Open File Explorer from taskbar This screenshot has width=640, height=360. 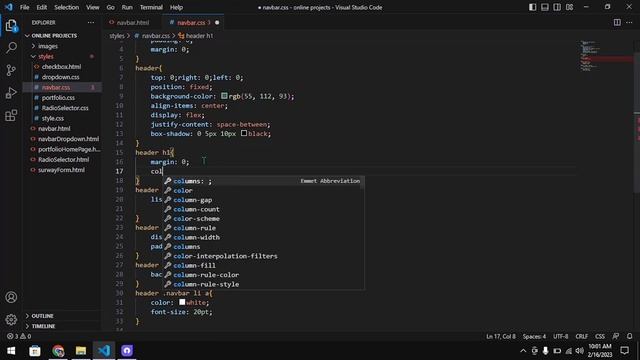click(81, 351)
